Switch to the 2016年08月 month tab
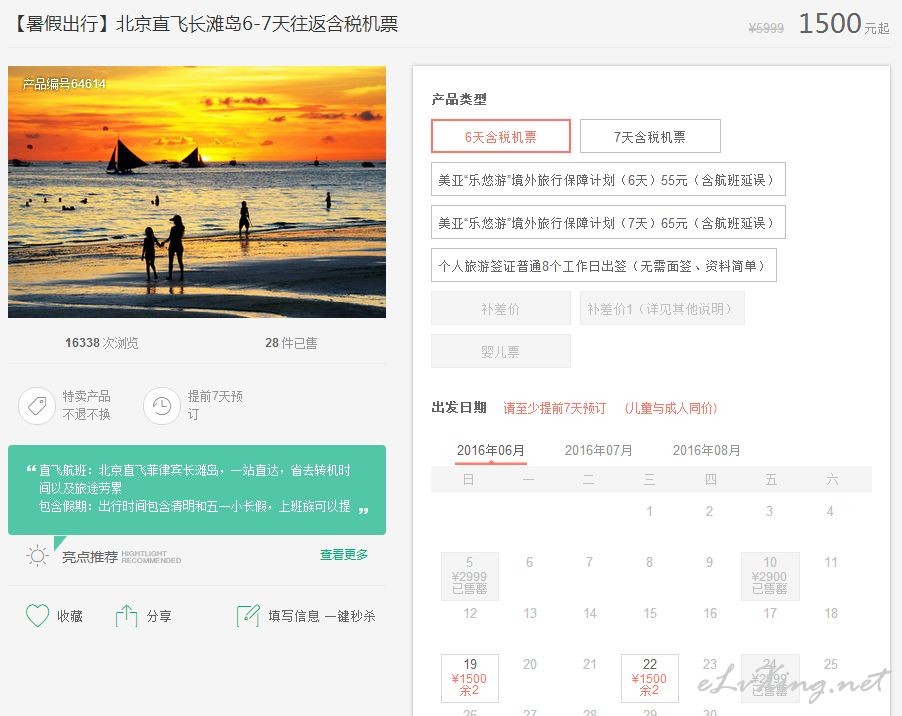The width and height of the screenshot is (902, 716). click(x=706, y=450)
